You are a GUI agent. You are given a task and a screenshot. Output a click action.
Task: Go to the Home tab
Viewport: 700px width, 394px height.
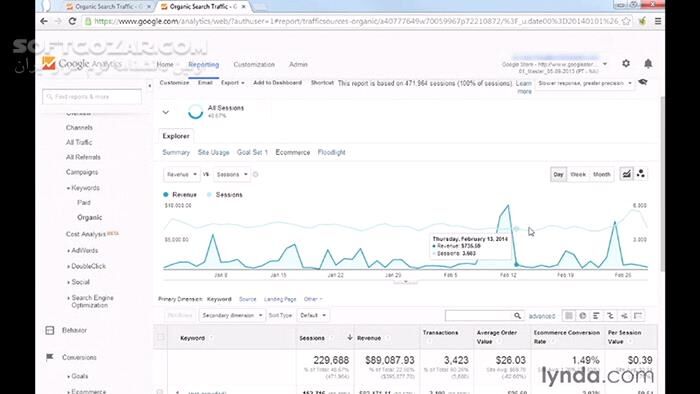[x=165, y=64]
